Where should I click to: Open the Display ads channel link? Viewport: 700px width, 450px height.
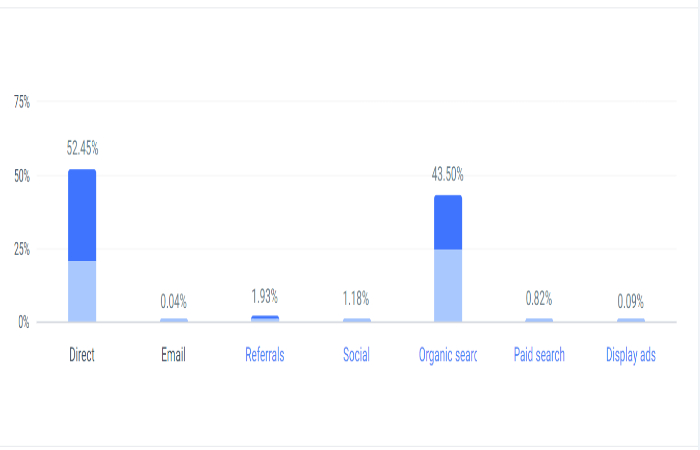tap(631, 355)
